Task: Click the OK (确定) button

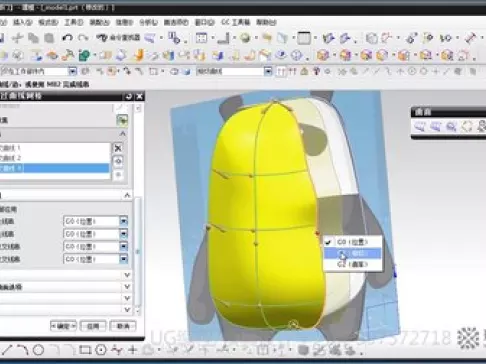Action: click(63, 326)
